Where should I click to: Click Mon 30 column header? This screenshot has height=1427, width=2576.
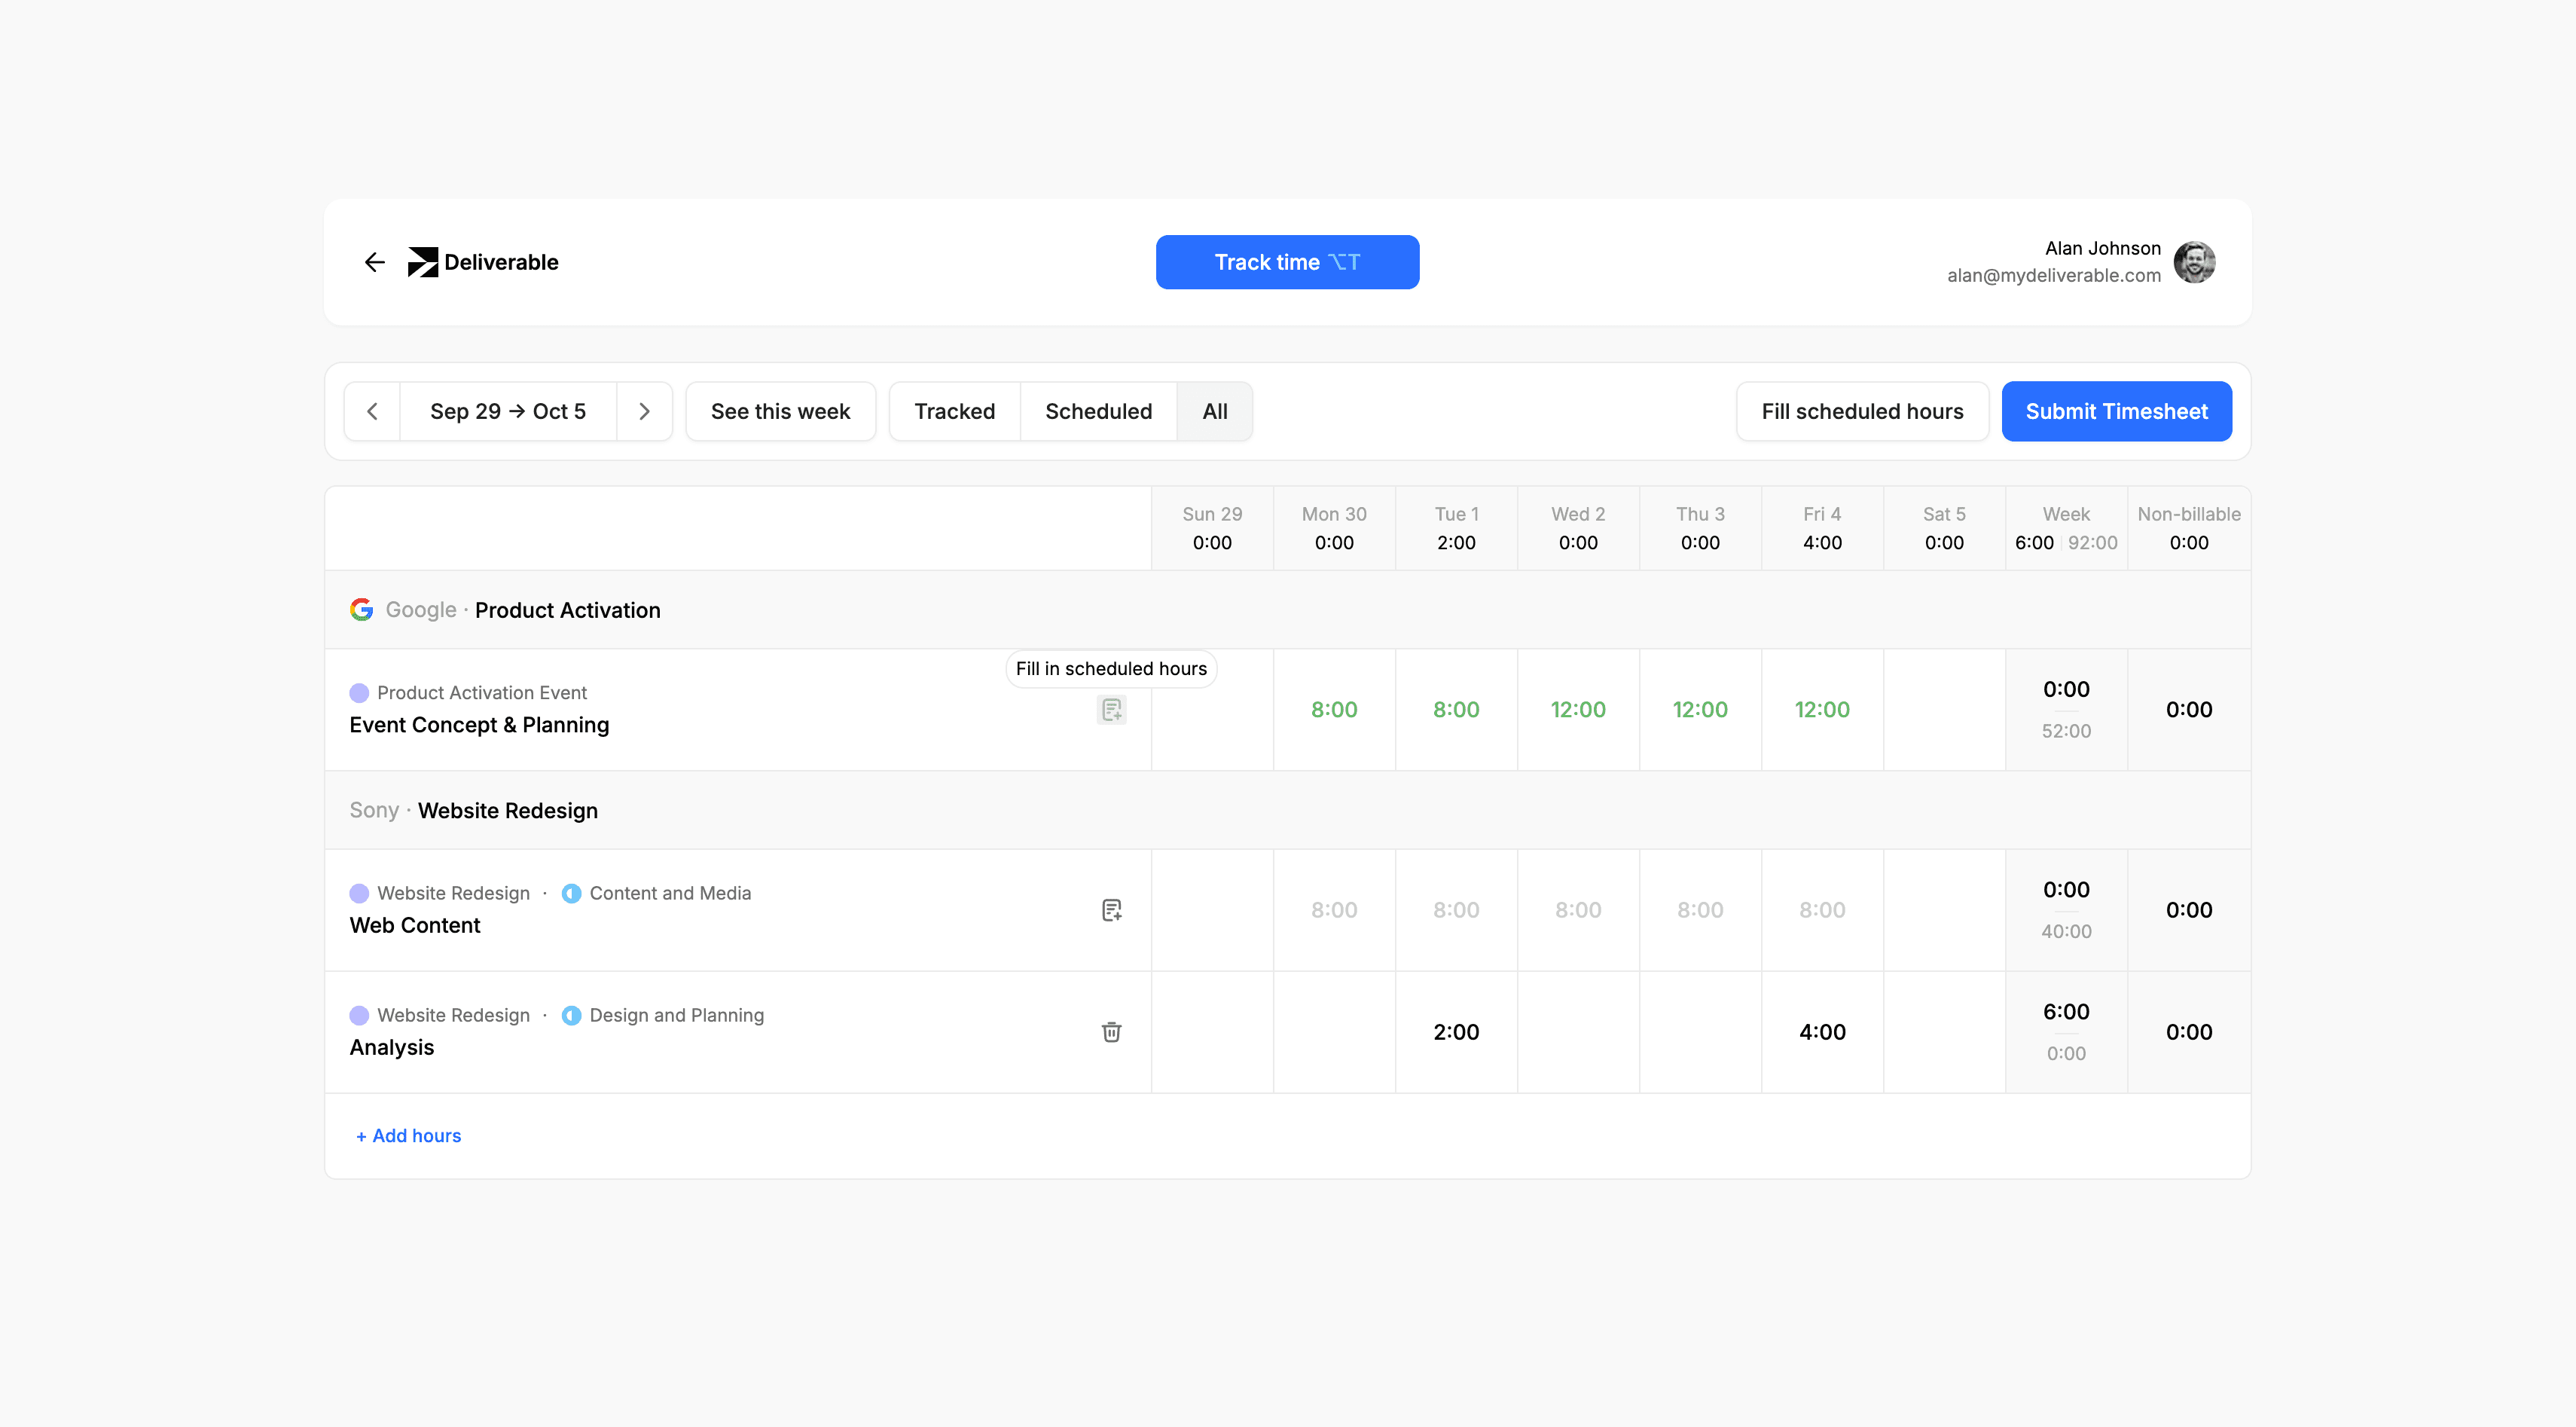click(1334, 528)
